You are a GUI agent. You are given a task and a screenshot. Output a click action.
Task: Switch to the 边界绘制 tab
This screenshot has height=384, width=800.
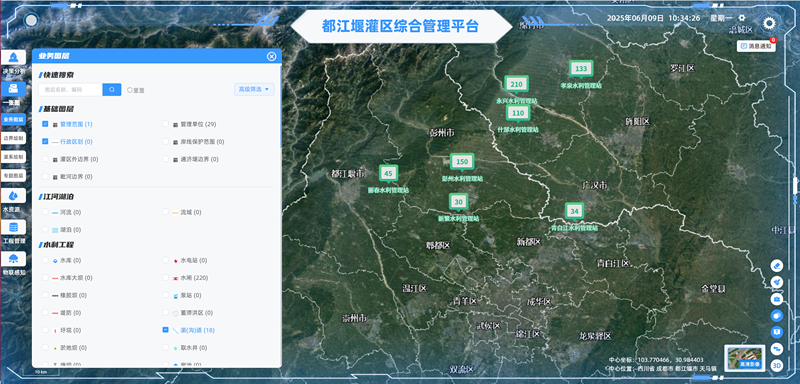point(13,138)
